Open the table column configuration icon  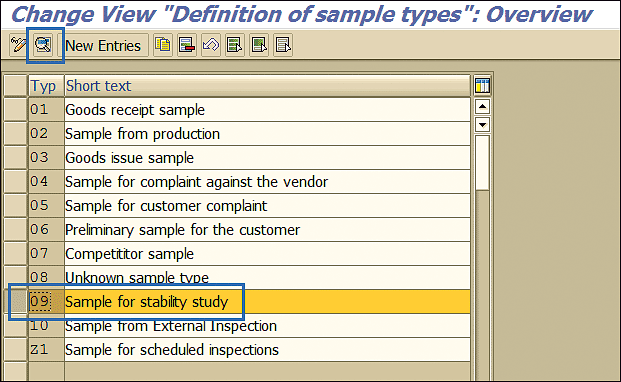coord(482,86)
